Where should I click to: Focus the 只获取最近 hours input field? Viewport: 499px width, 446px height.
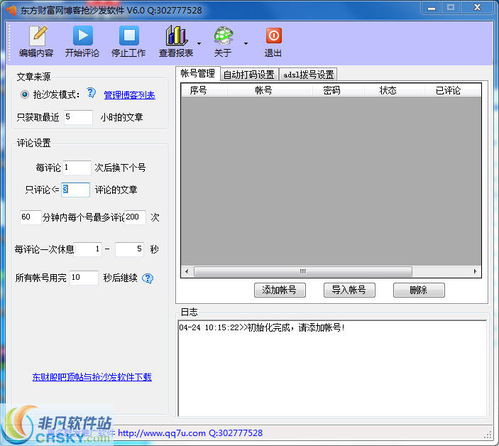(x=78, y=117)
